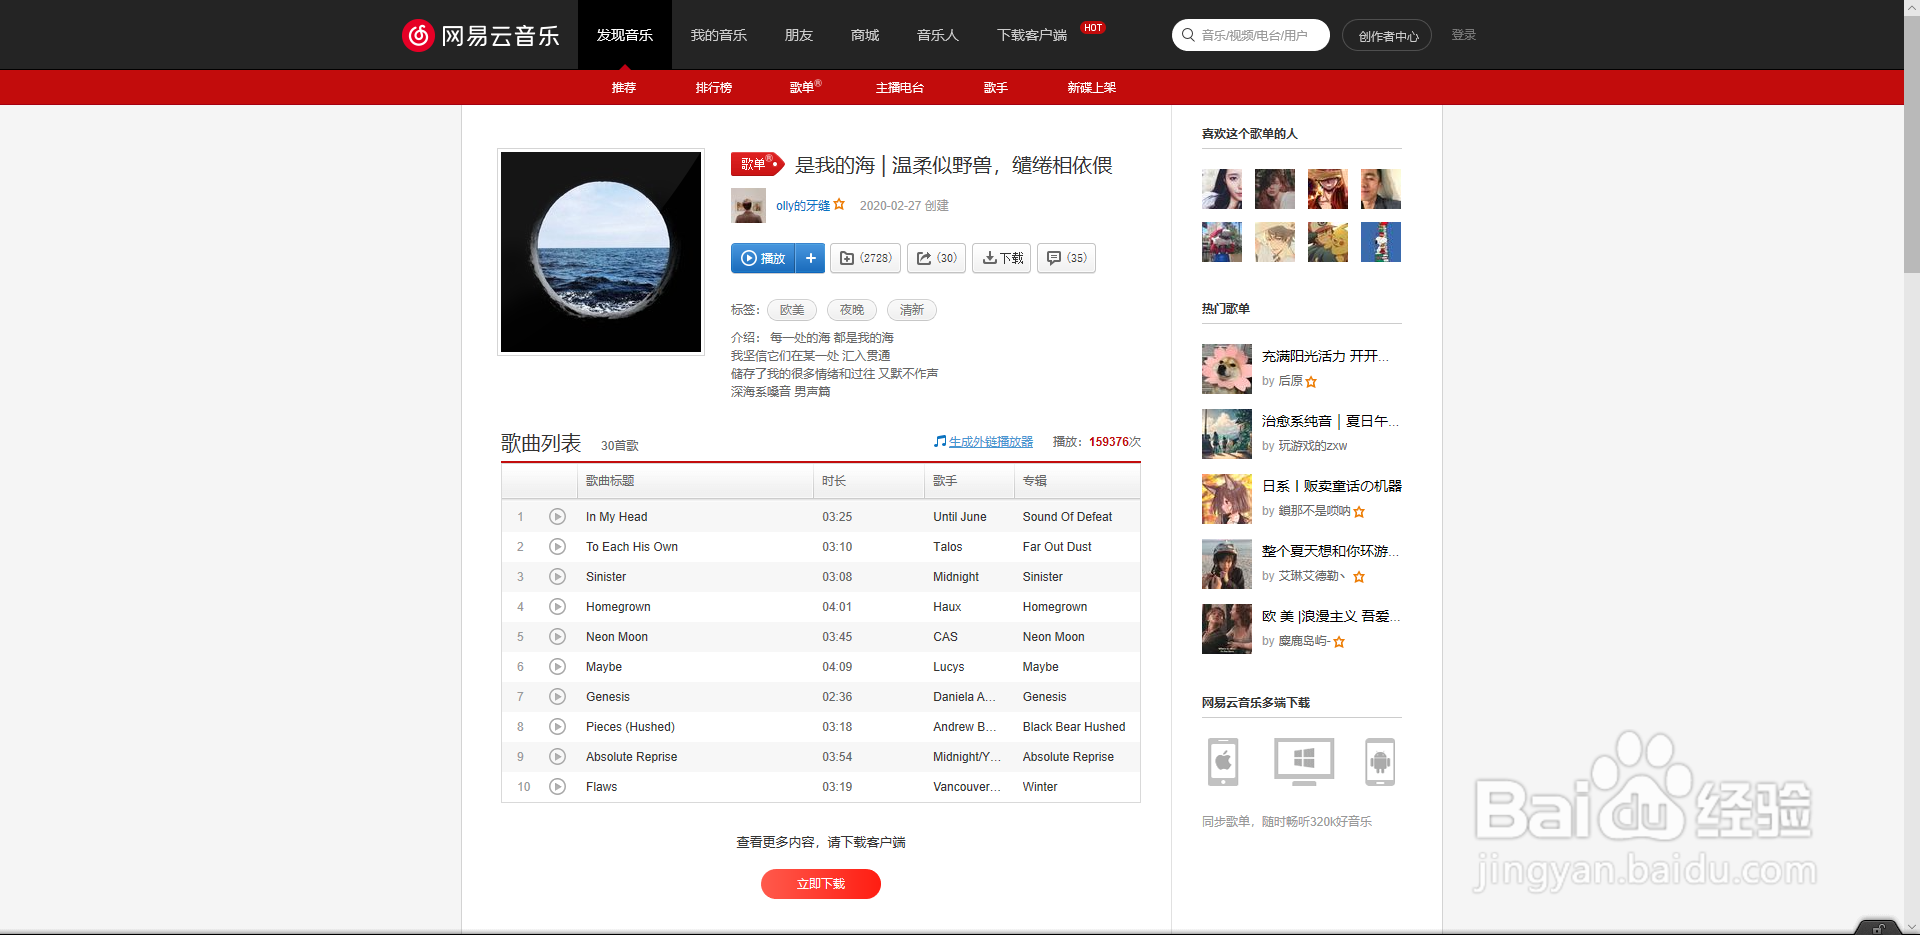
Task: Play the song To Each His Own
Action: [x=557, y=547]
